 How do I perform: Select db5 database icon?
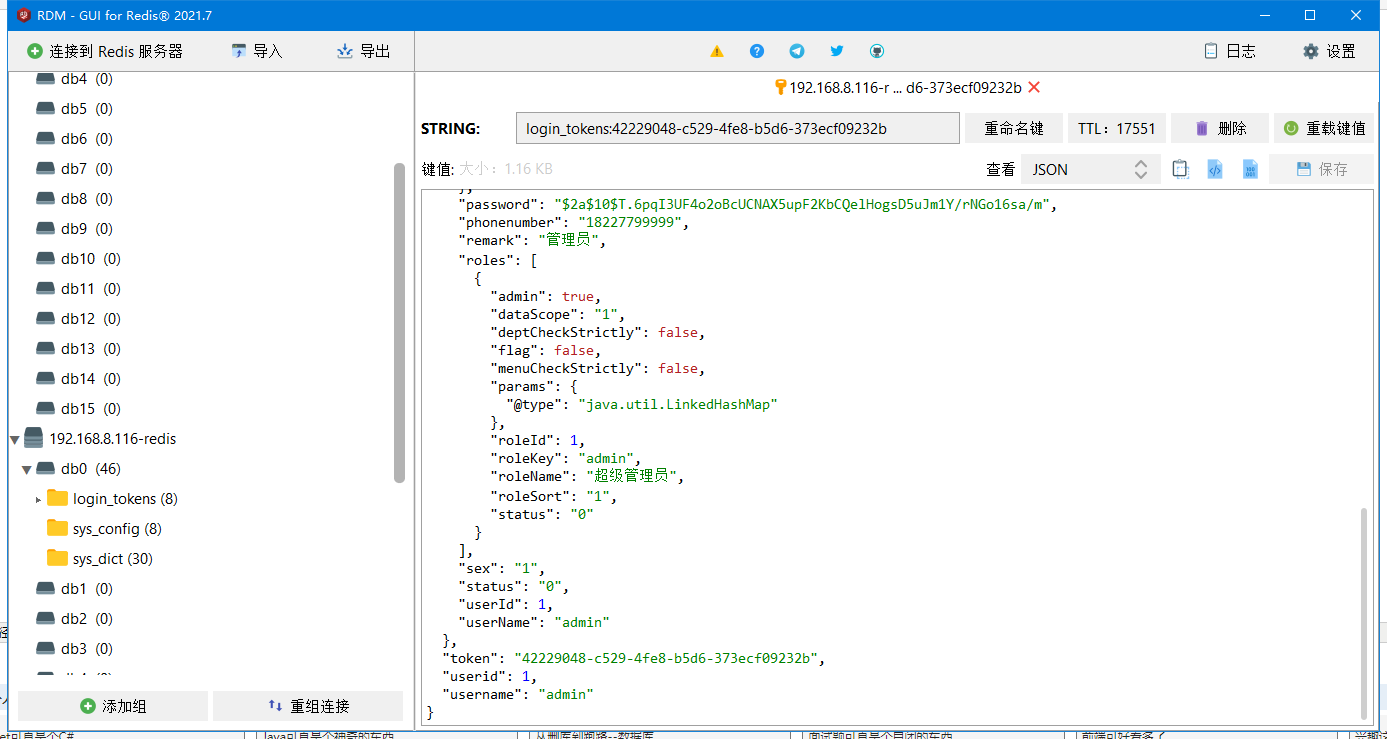click(x=46, y=108)
